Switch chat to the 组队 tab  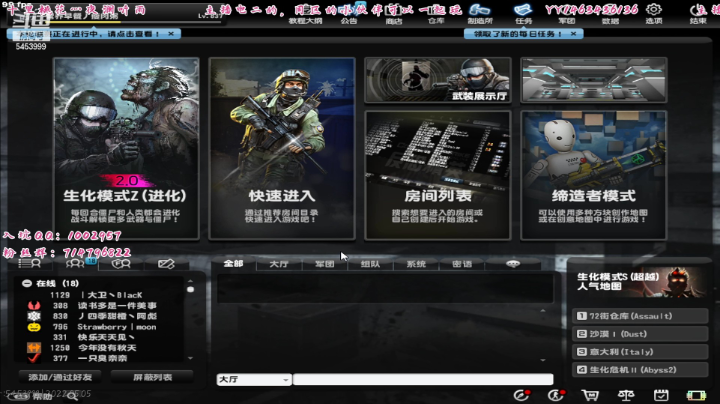point(370,264)
